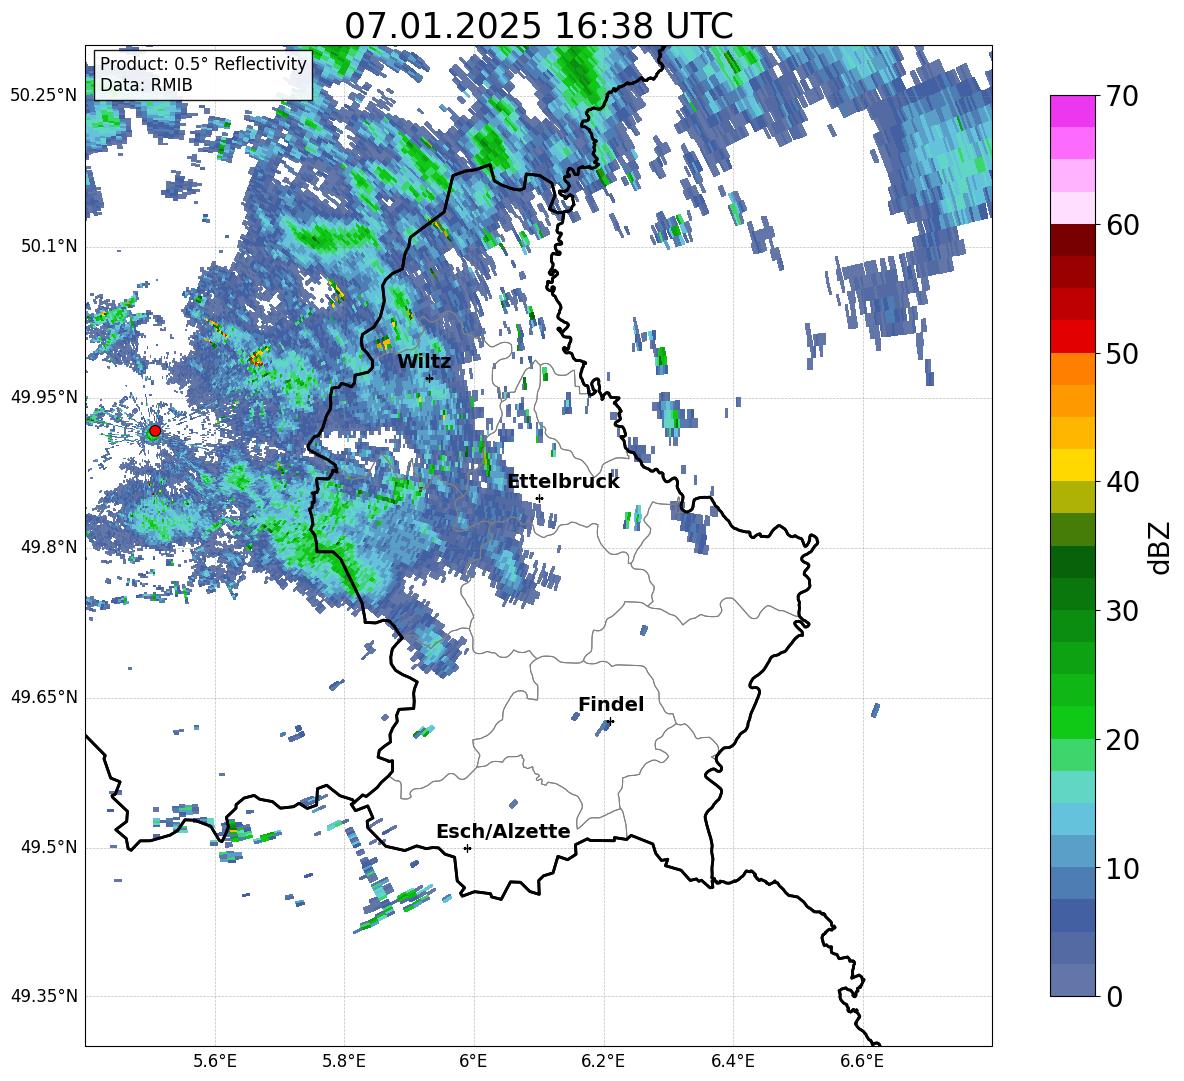Click the 70 colorbar tick label

tap(1122, 97)
